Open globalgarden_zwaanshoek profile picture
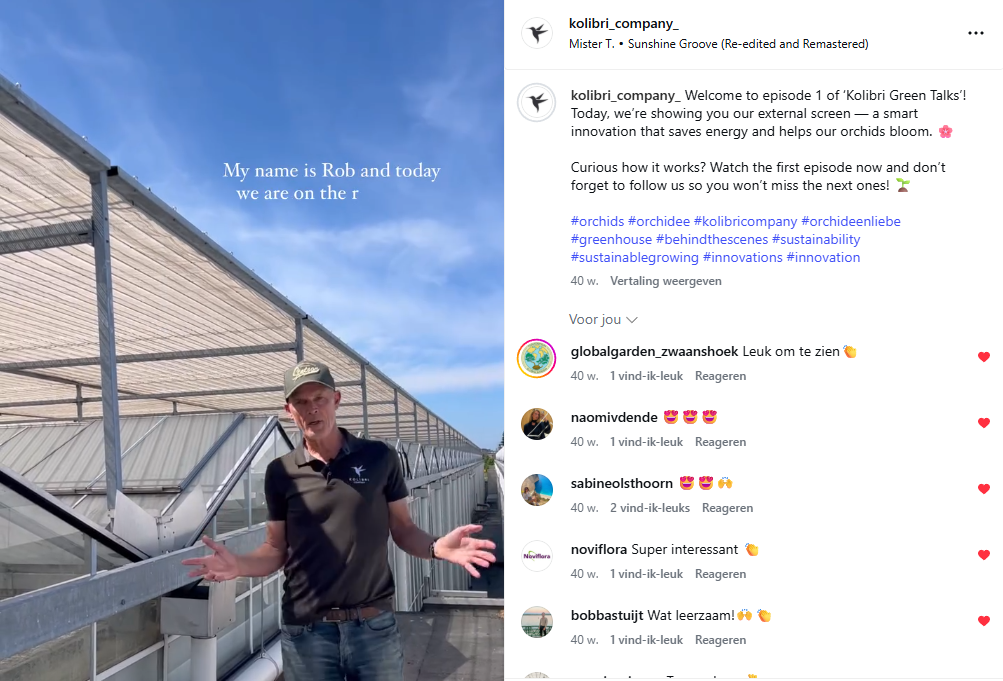Image resolution: width=1003 pixels, height=681 pixels. 537,359
